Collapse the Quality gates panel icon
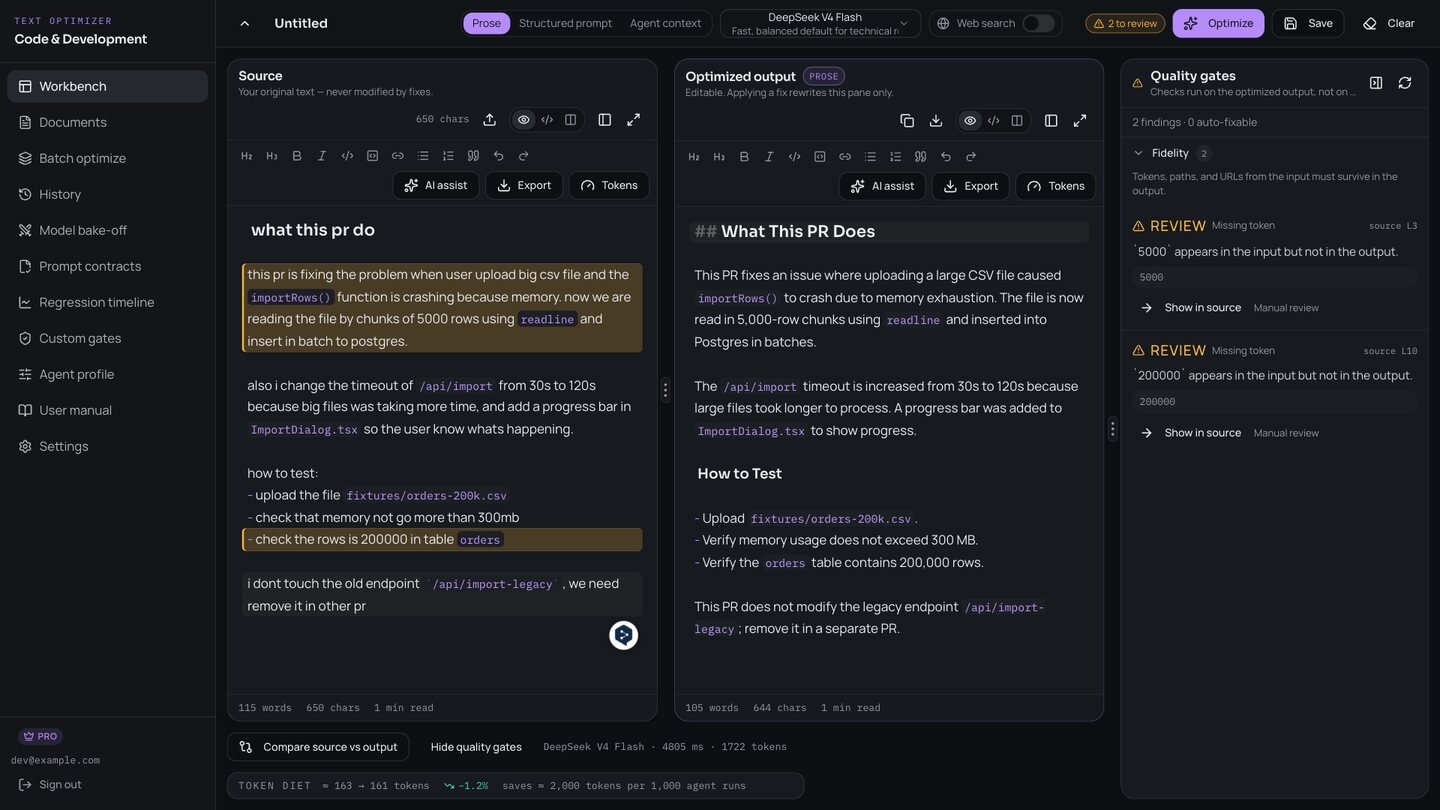1440x810 pixels. (1376, 83)
